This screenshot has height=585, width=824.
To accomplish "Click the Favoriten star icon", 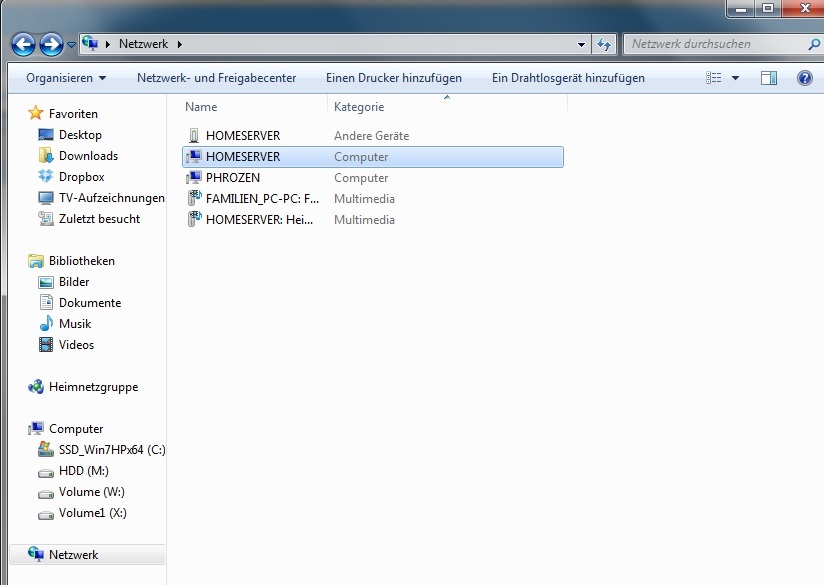I will click(x=36, y=112).
